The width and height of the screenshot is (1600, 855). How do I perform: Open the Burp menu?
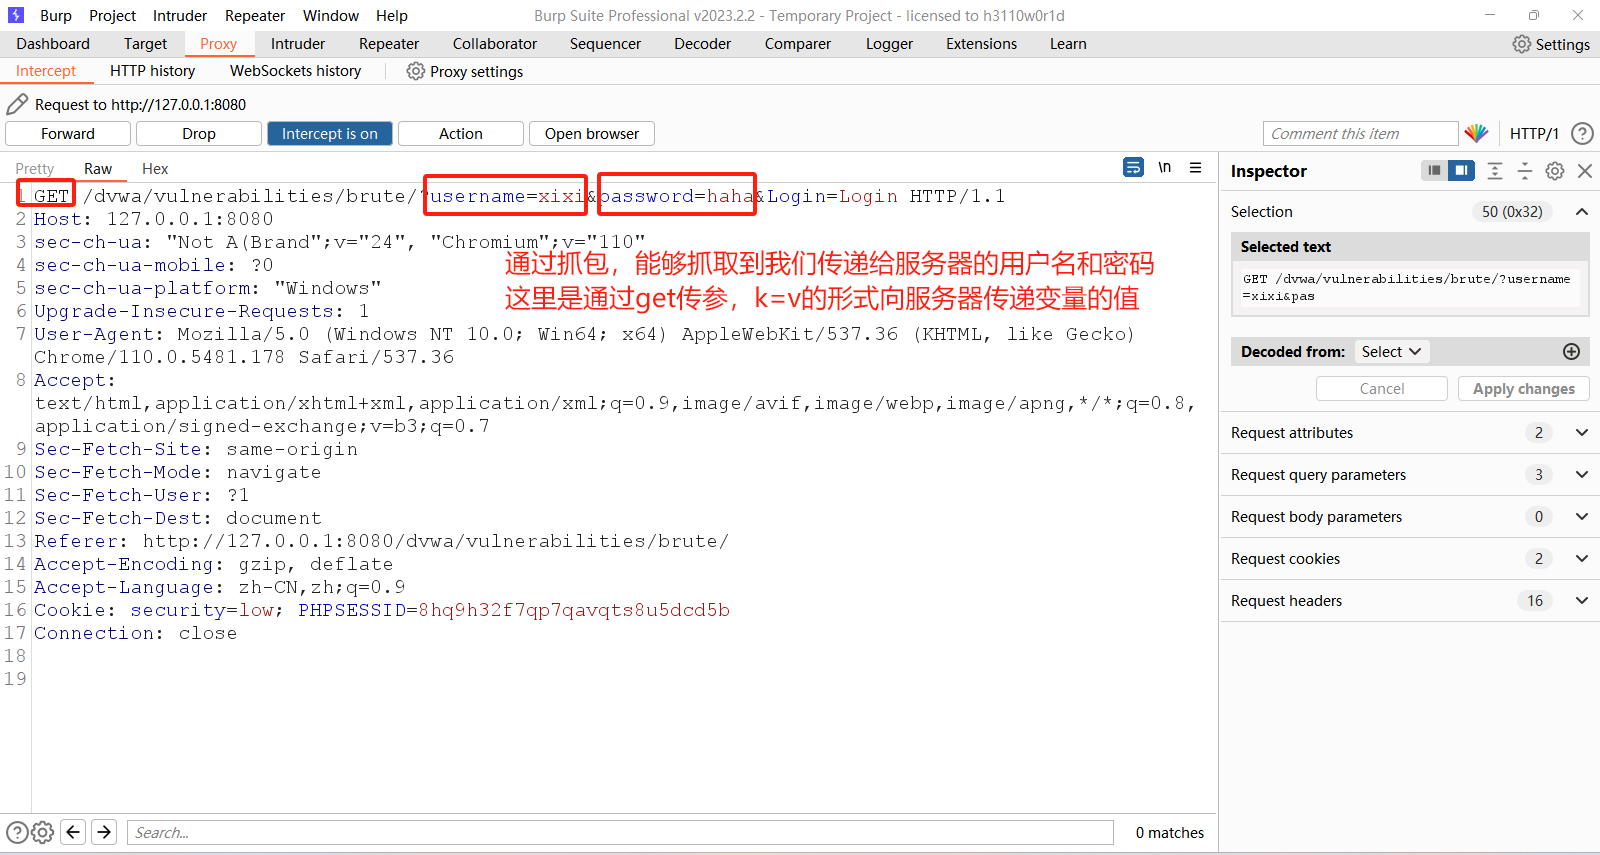click(x=56, y=15)
